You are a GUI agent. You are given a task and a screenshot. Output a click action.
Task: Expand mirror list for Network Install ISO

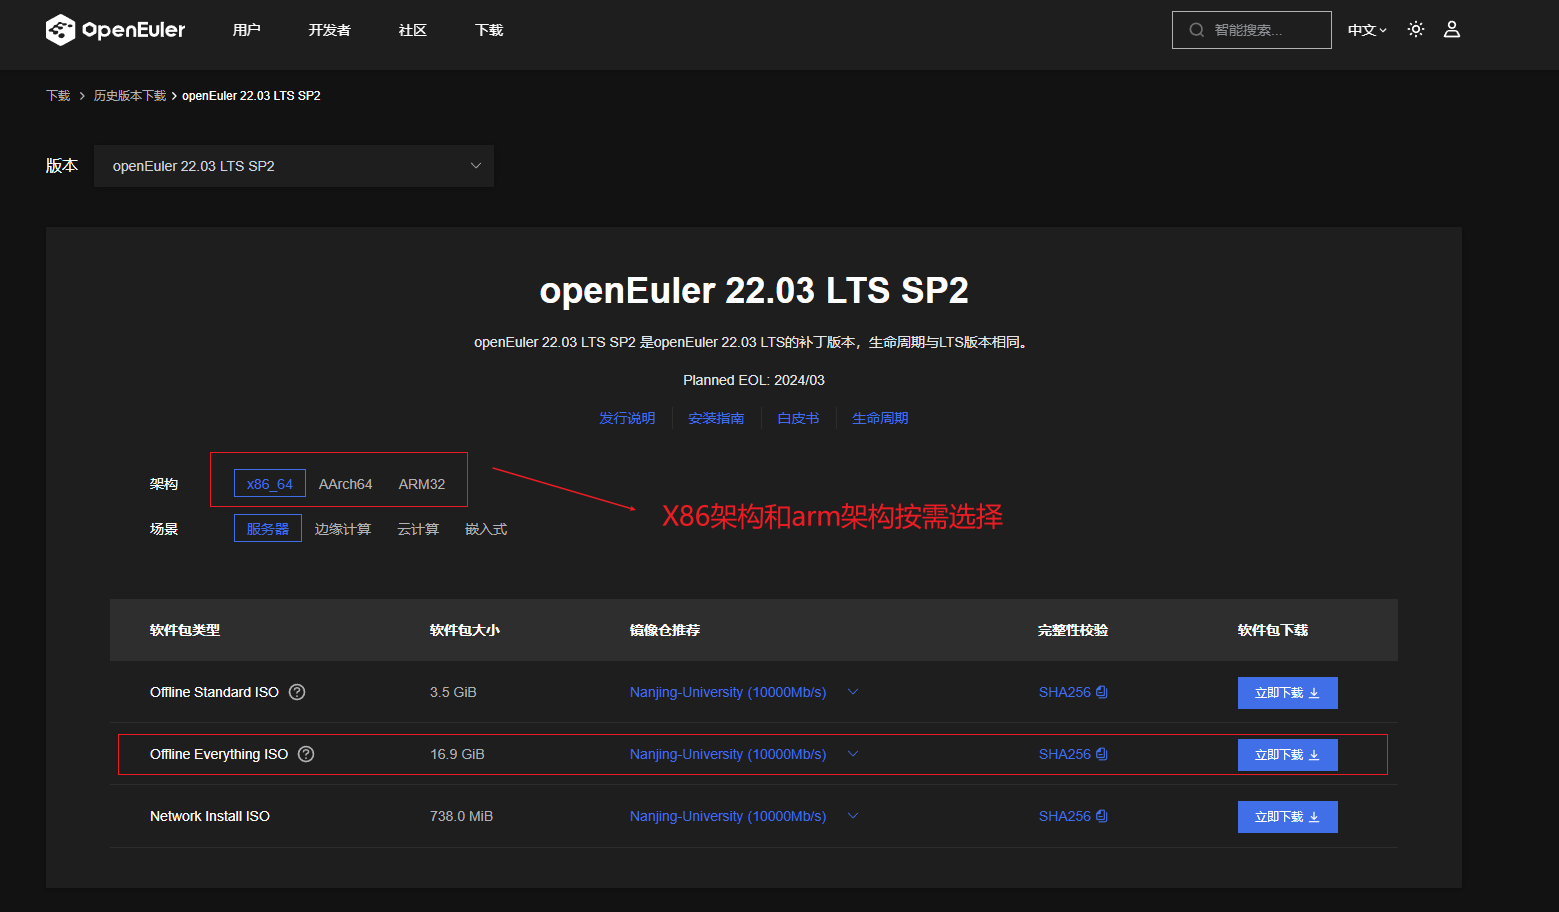click(853, 816)
